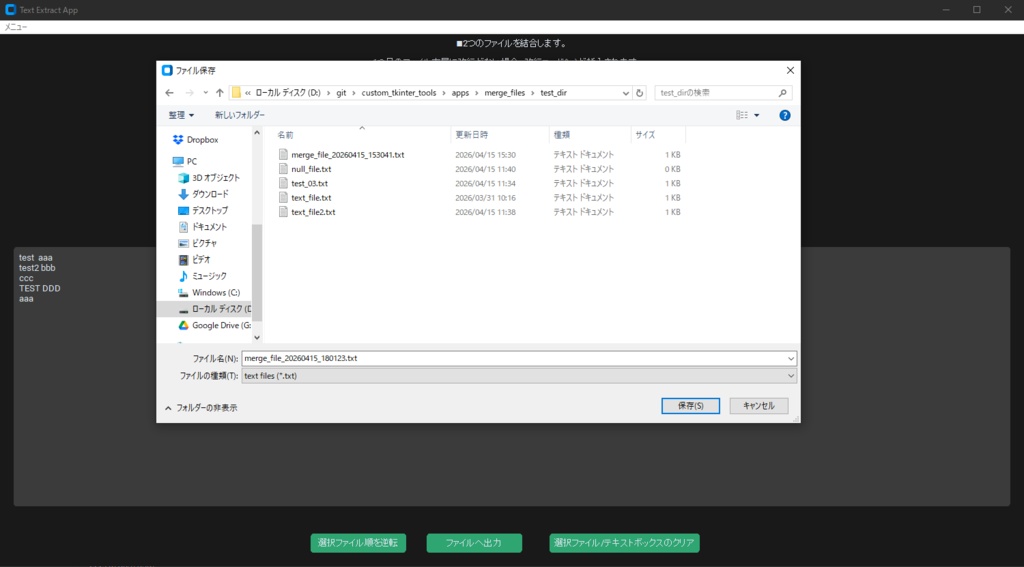The height and width of the screenshot is (567, 1024).
Task: Click the 0 KB size cell
Action: click(672, 169)
